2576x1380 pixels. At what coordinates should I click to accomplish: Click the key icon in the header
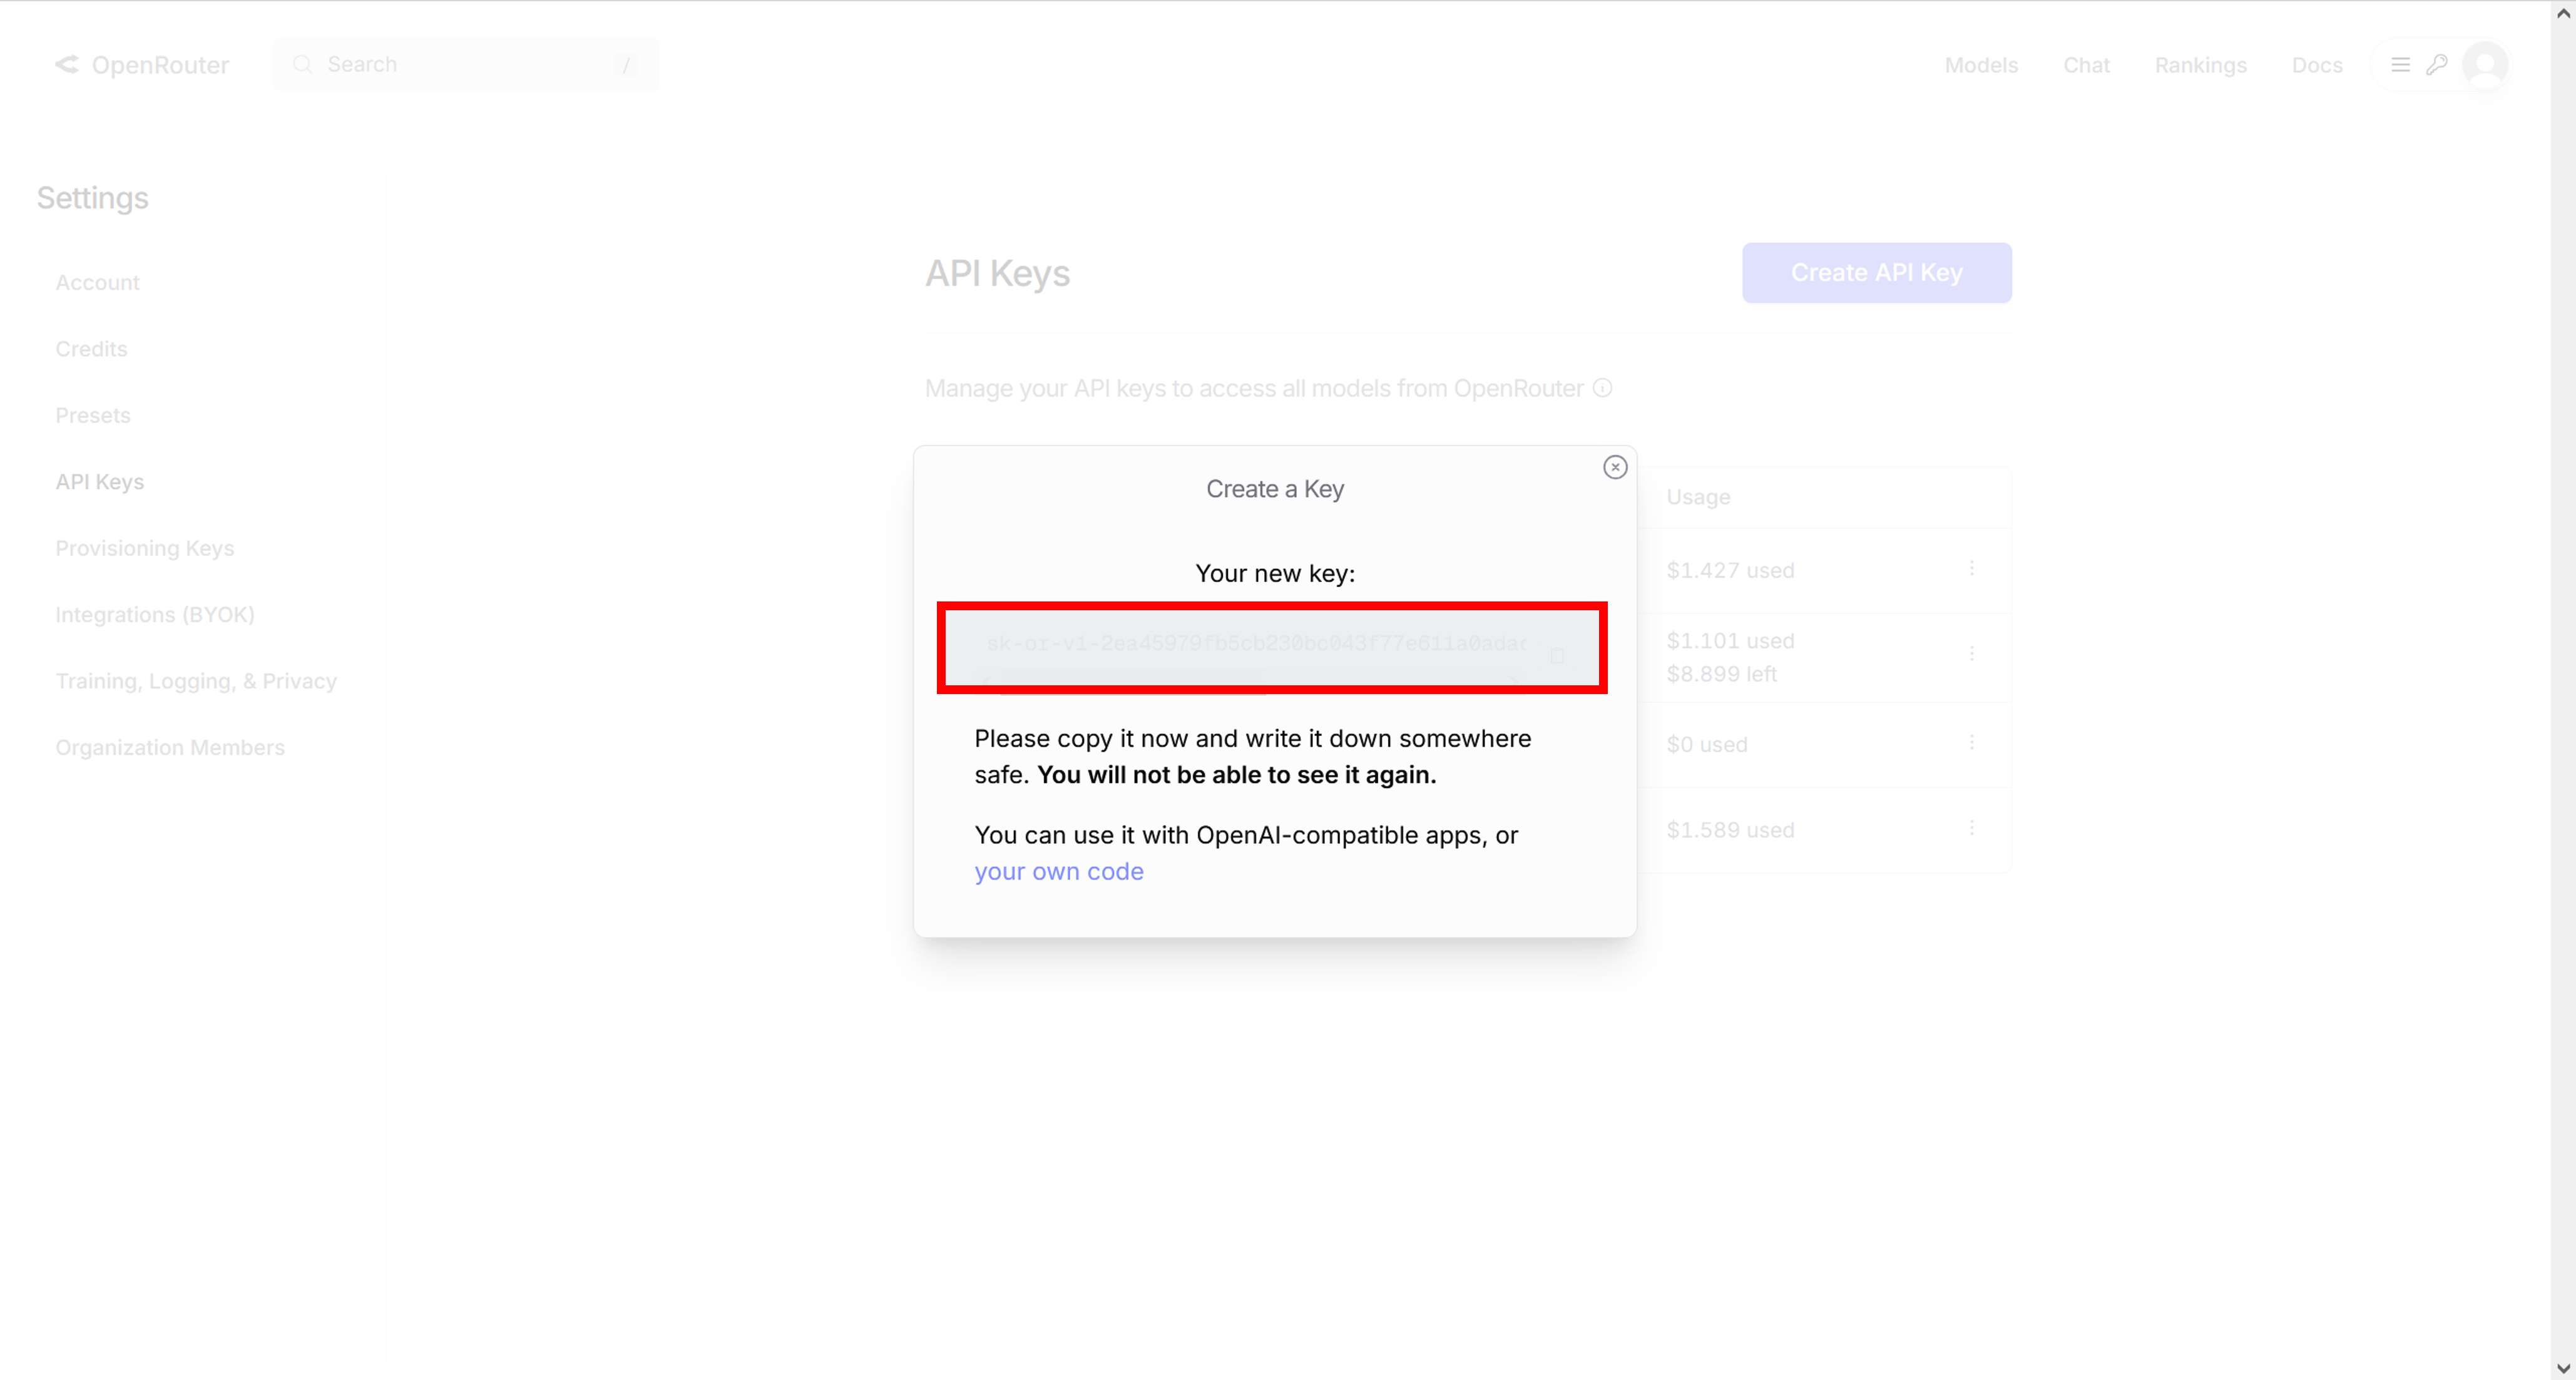click(2436, 65)
